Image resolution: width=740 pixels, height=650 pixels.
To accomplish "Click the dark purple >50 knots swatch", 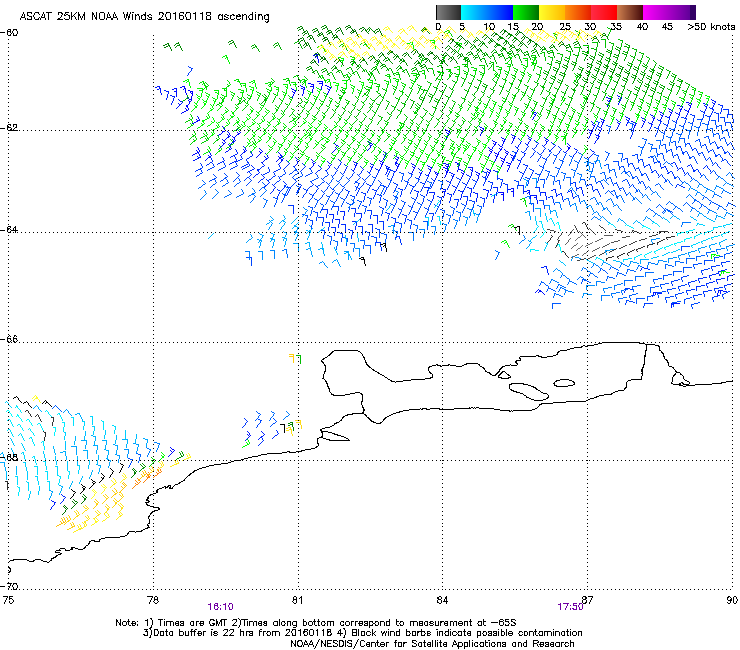I will tap(692, 12).
